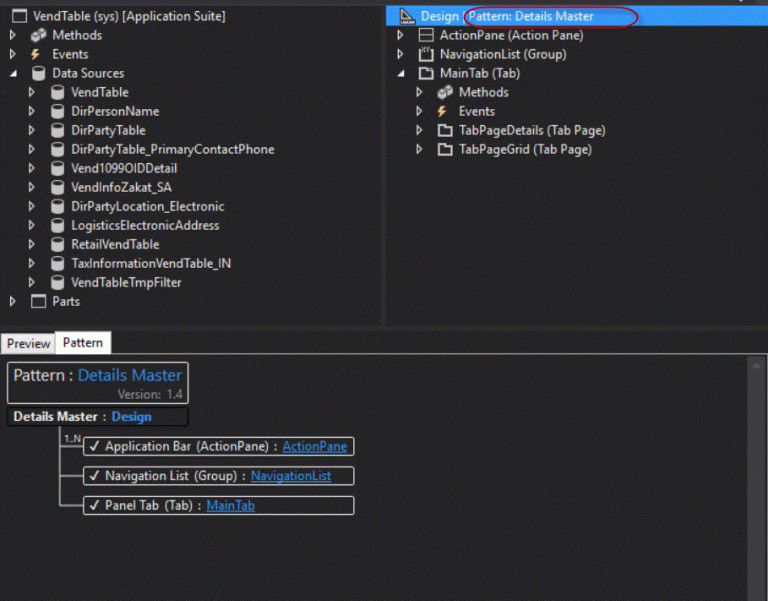Expand the VendTable data source

pos(32,93)
